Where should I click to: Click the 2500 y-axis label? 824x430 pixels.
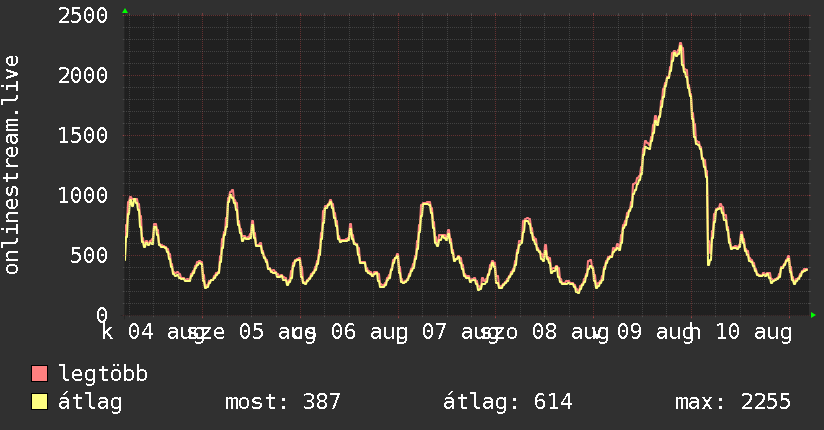pyautogui.click(x=83, y=16)
